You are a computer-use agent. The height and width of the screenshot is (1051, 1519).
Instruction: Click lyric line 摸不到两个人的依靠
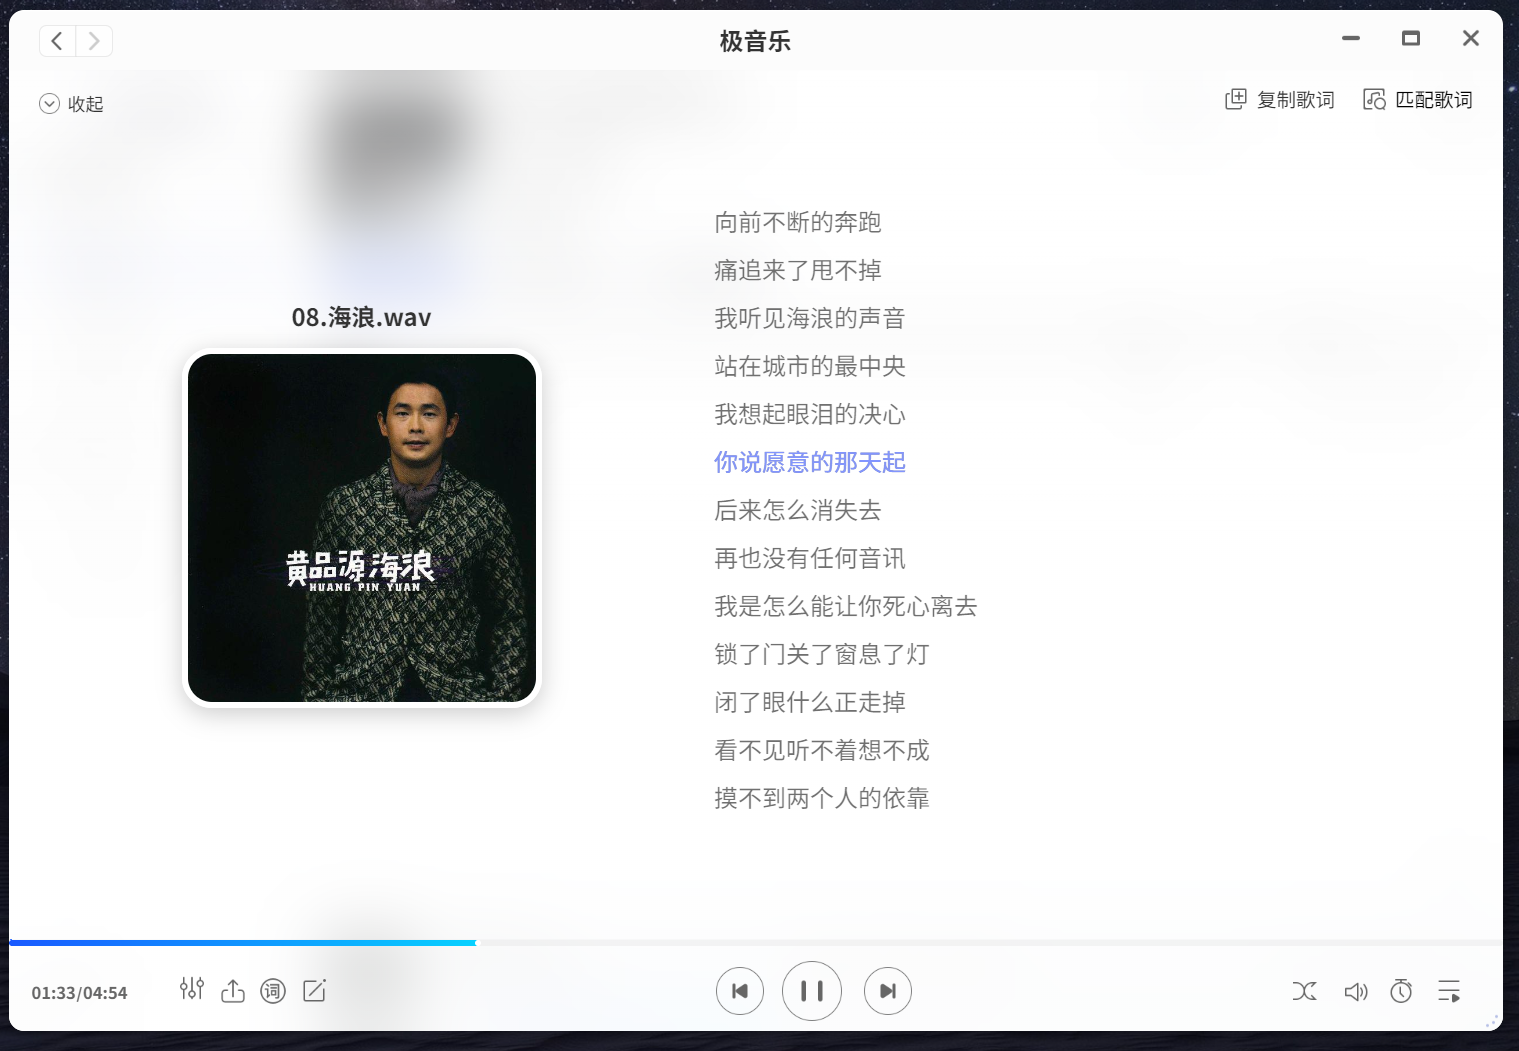(822, 798)
